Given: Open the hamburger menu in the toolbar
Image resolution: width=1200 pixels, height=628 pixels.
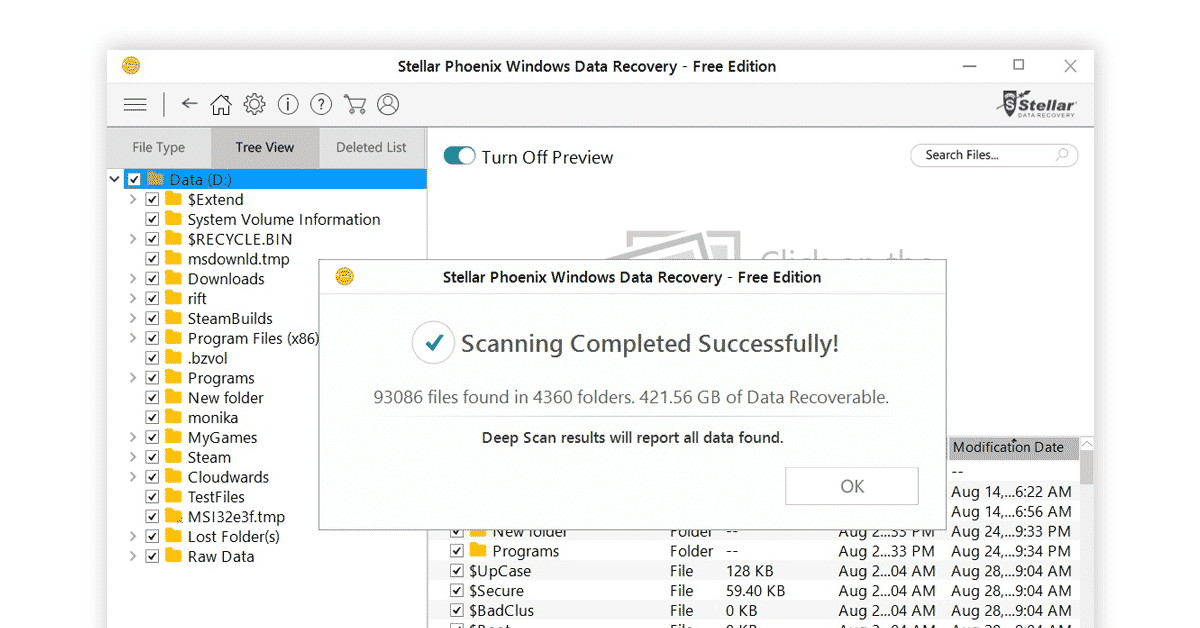Looking at the screenshot, I should click(135, 104).
